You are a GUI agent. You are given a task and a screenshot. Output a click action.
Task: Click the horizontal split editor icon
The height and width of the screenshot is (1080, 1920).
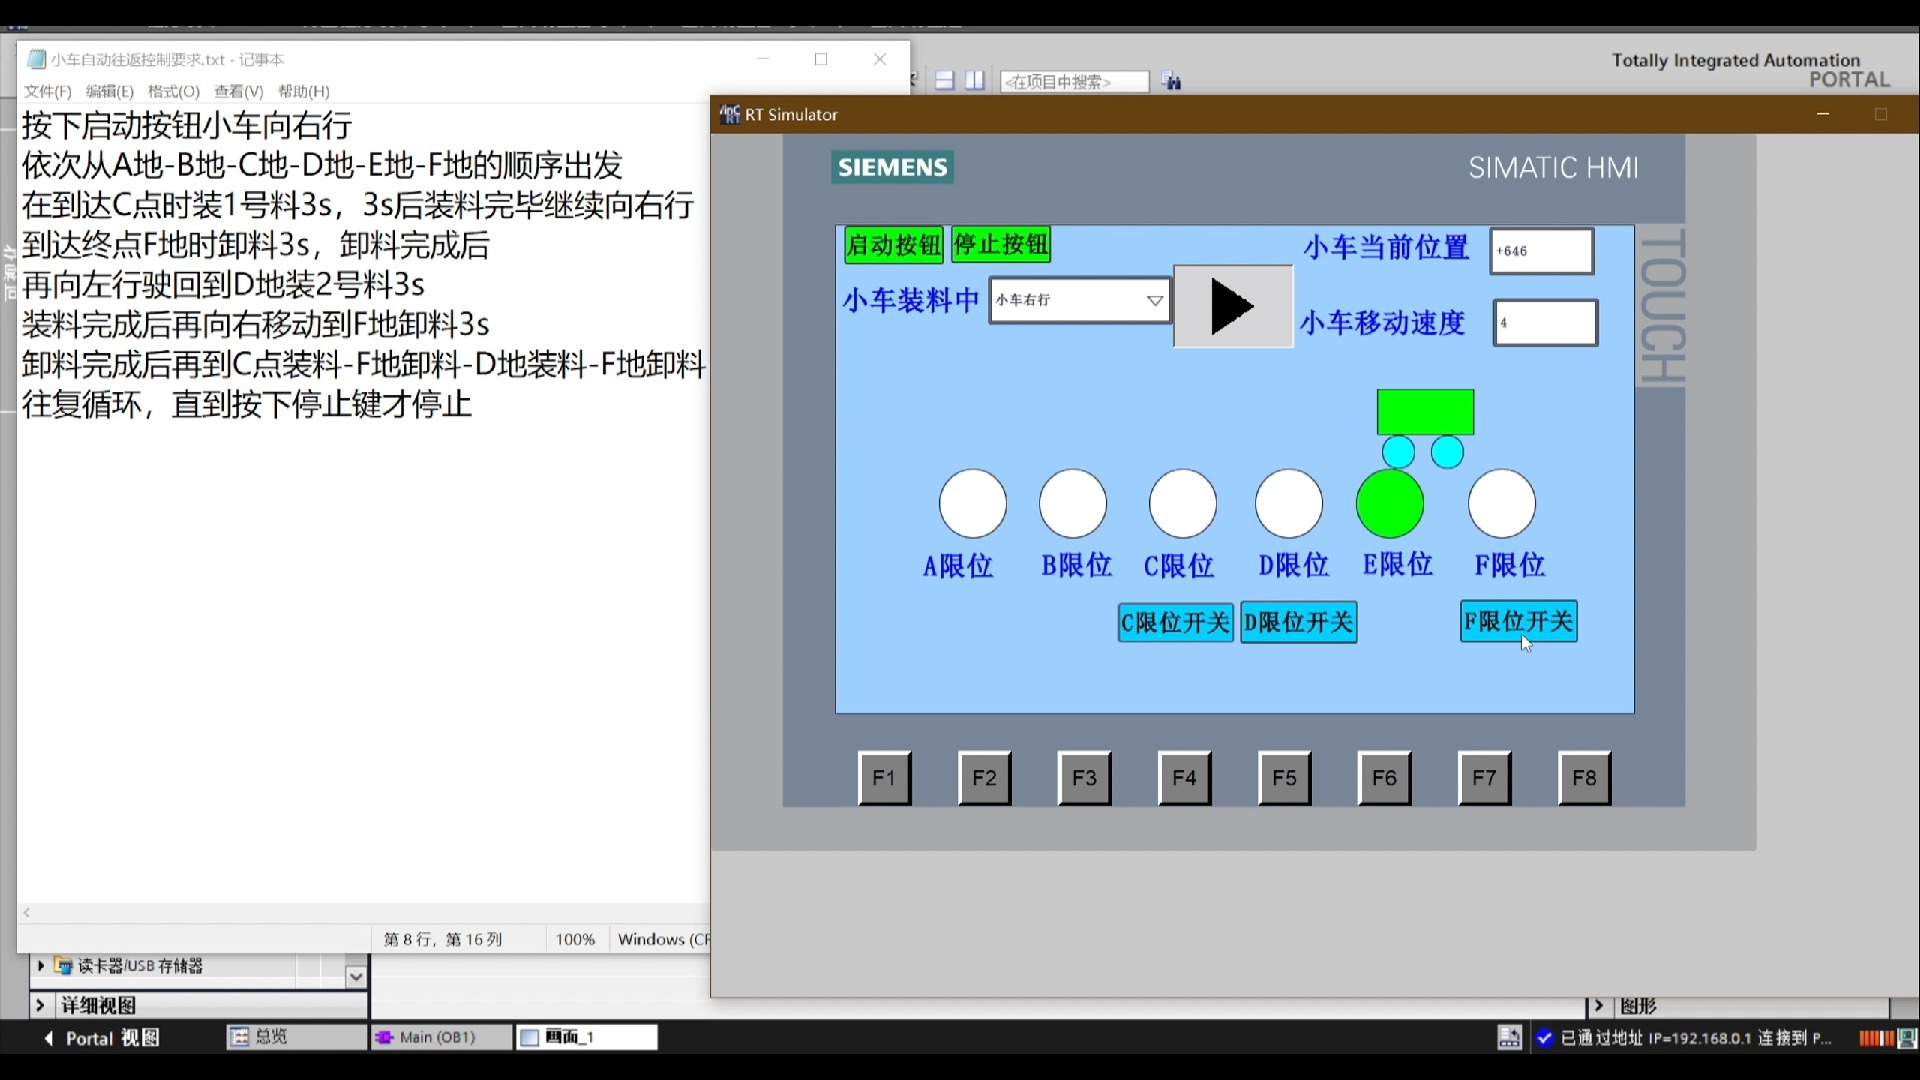(x=944, y=81)
